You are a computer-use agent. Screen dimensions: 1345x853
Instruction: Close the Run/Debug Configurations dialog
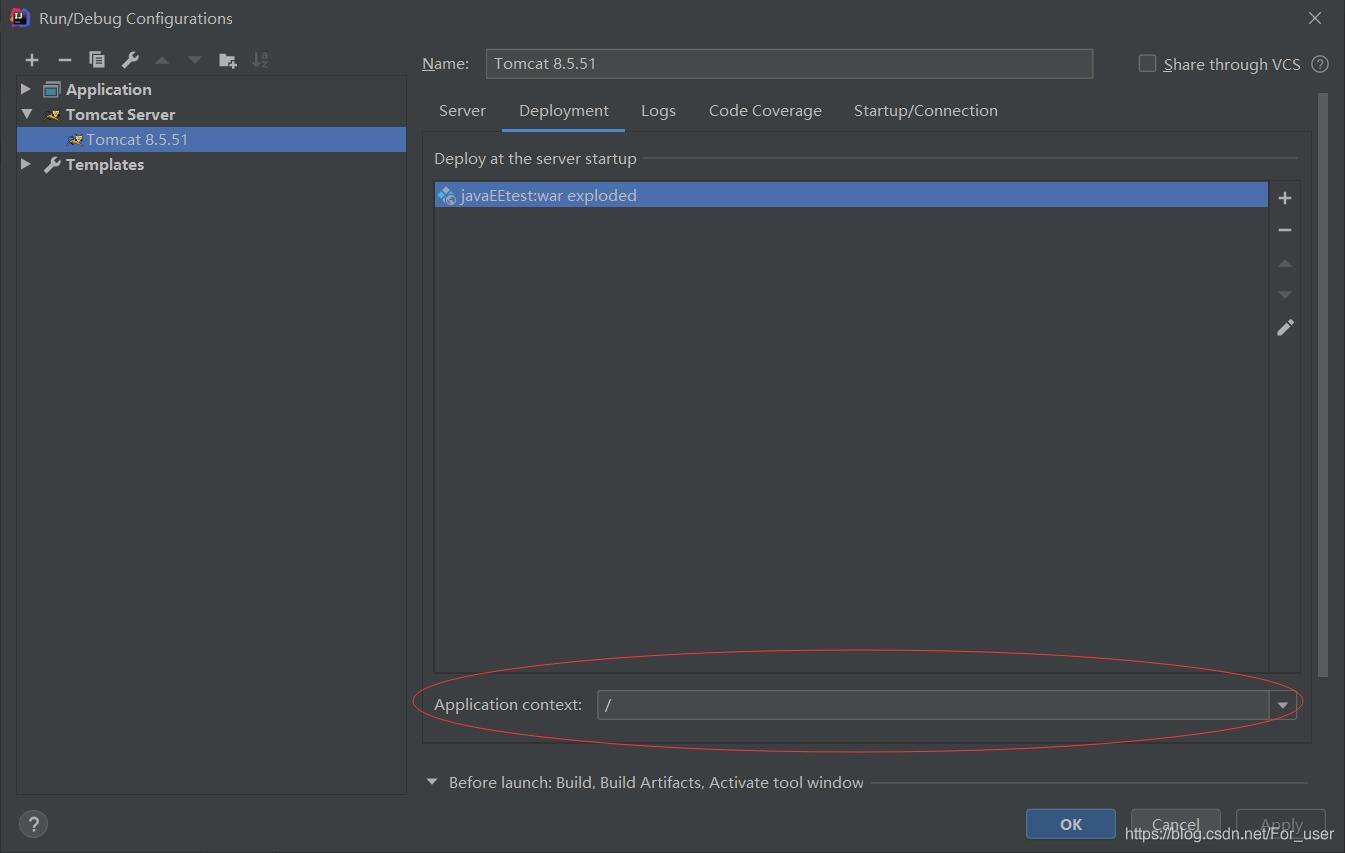(x=1315, y=18)
